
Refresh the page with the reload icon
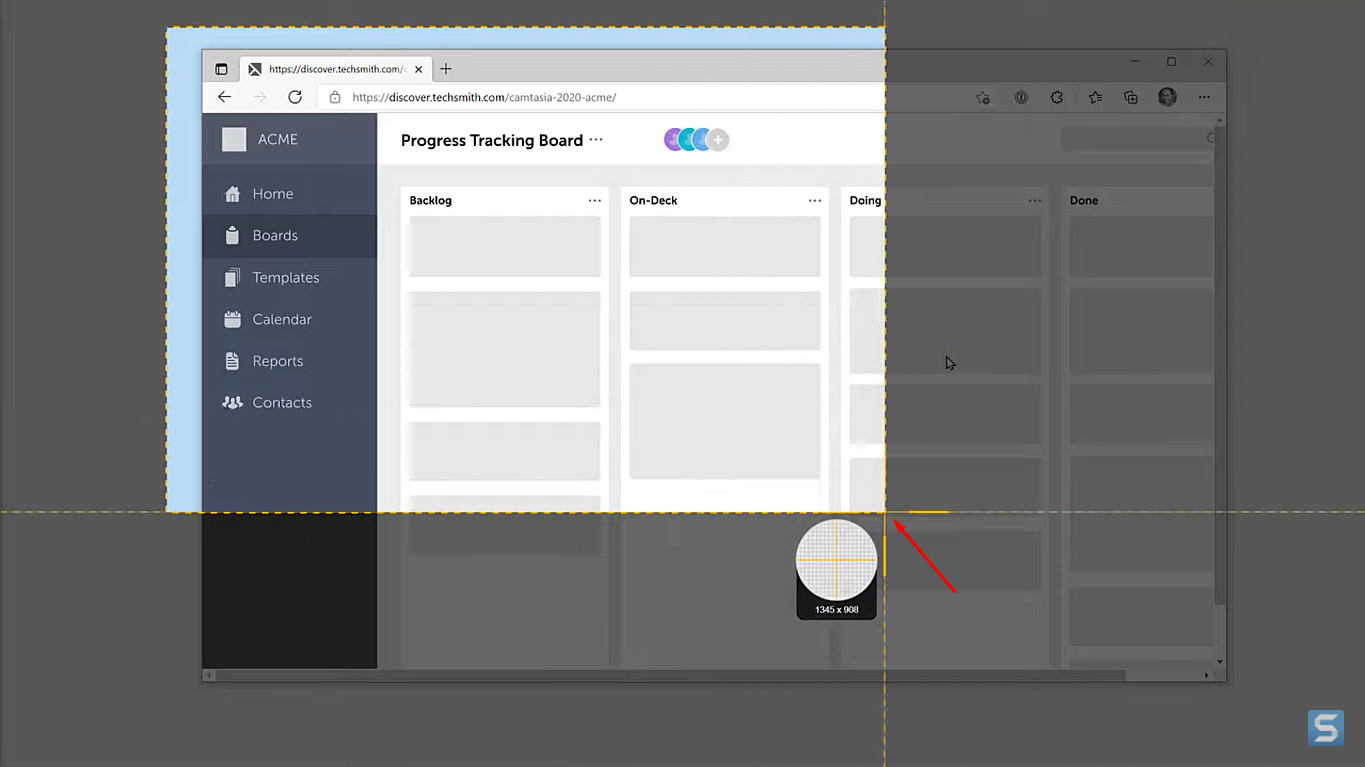(x=295, y=97)
